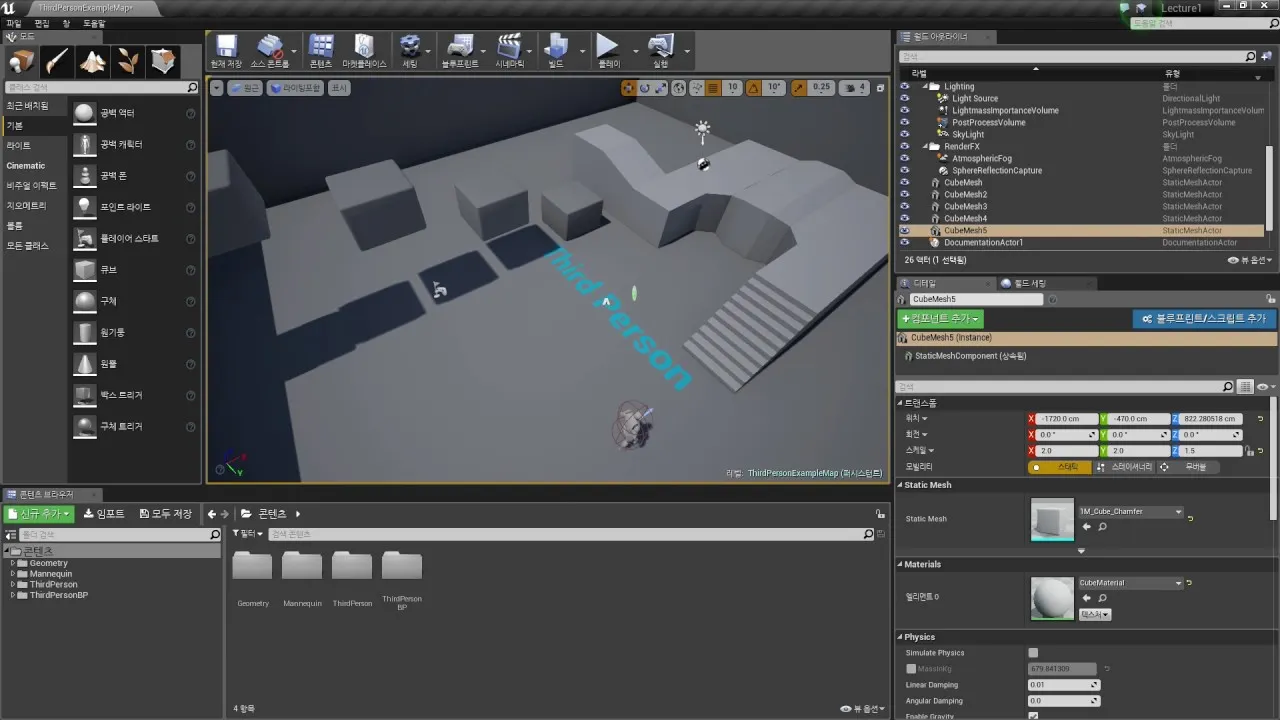Select the Landscape mode icon
The width and height of the screenshot is (1280, 720).
click(92, 62)
